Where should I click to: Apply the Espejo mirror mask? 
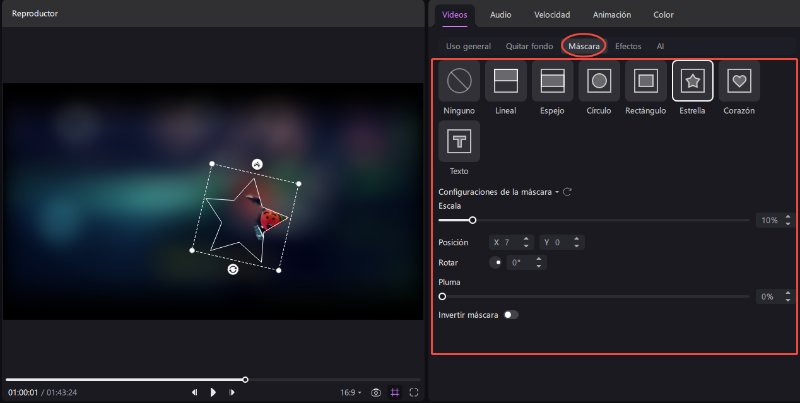tap(552, 81)
